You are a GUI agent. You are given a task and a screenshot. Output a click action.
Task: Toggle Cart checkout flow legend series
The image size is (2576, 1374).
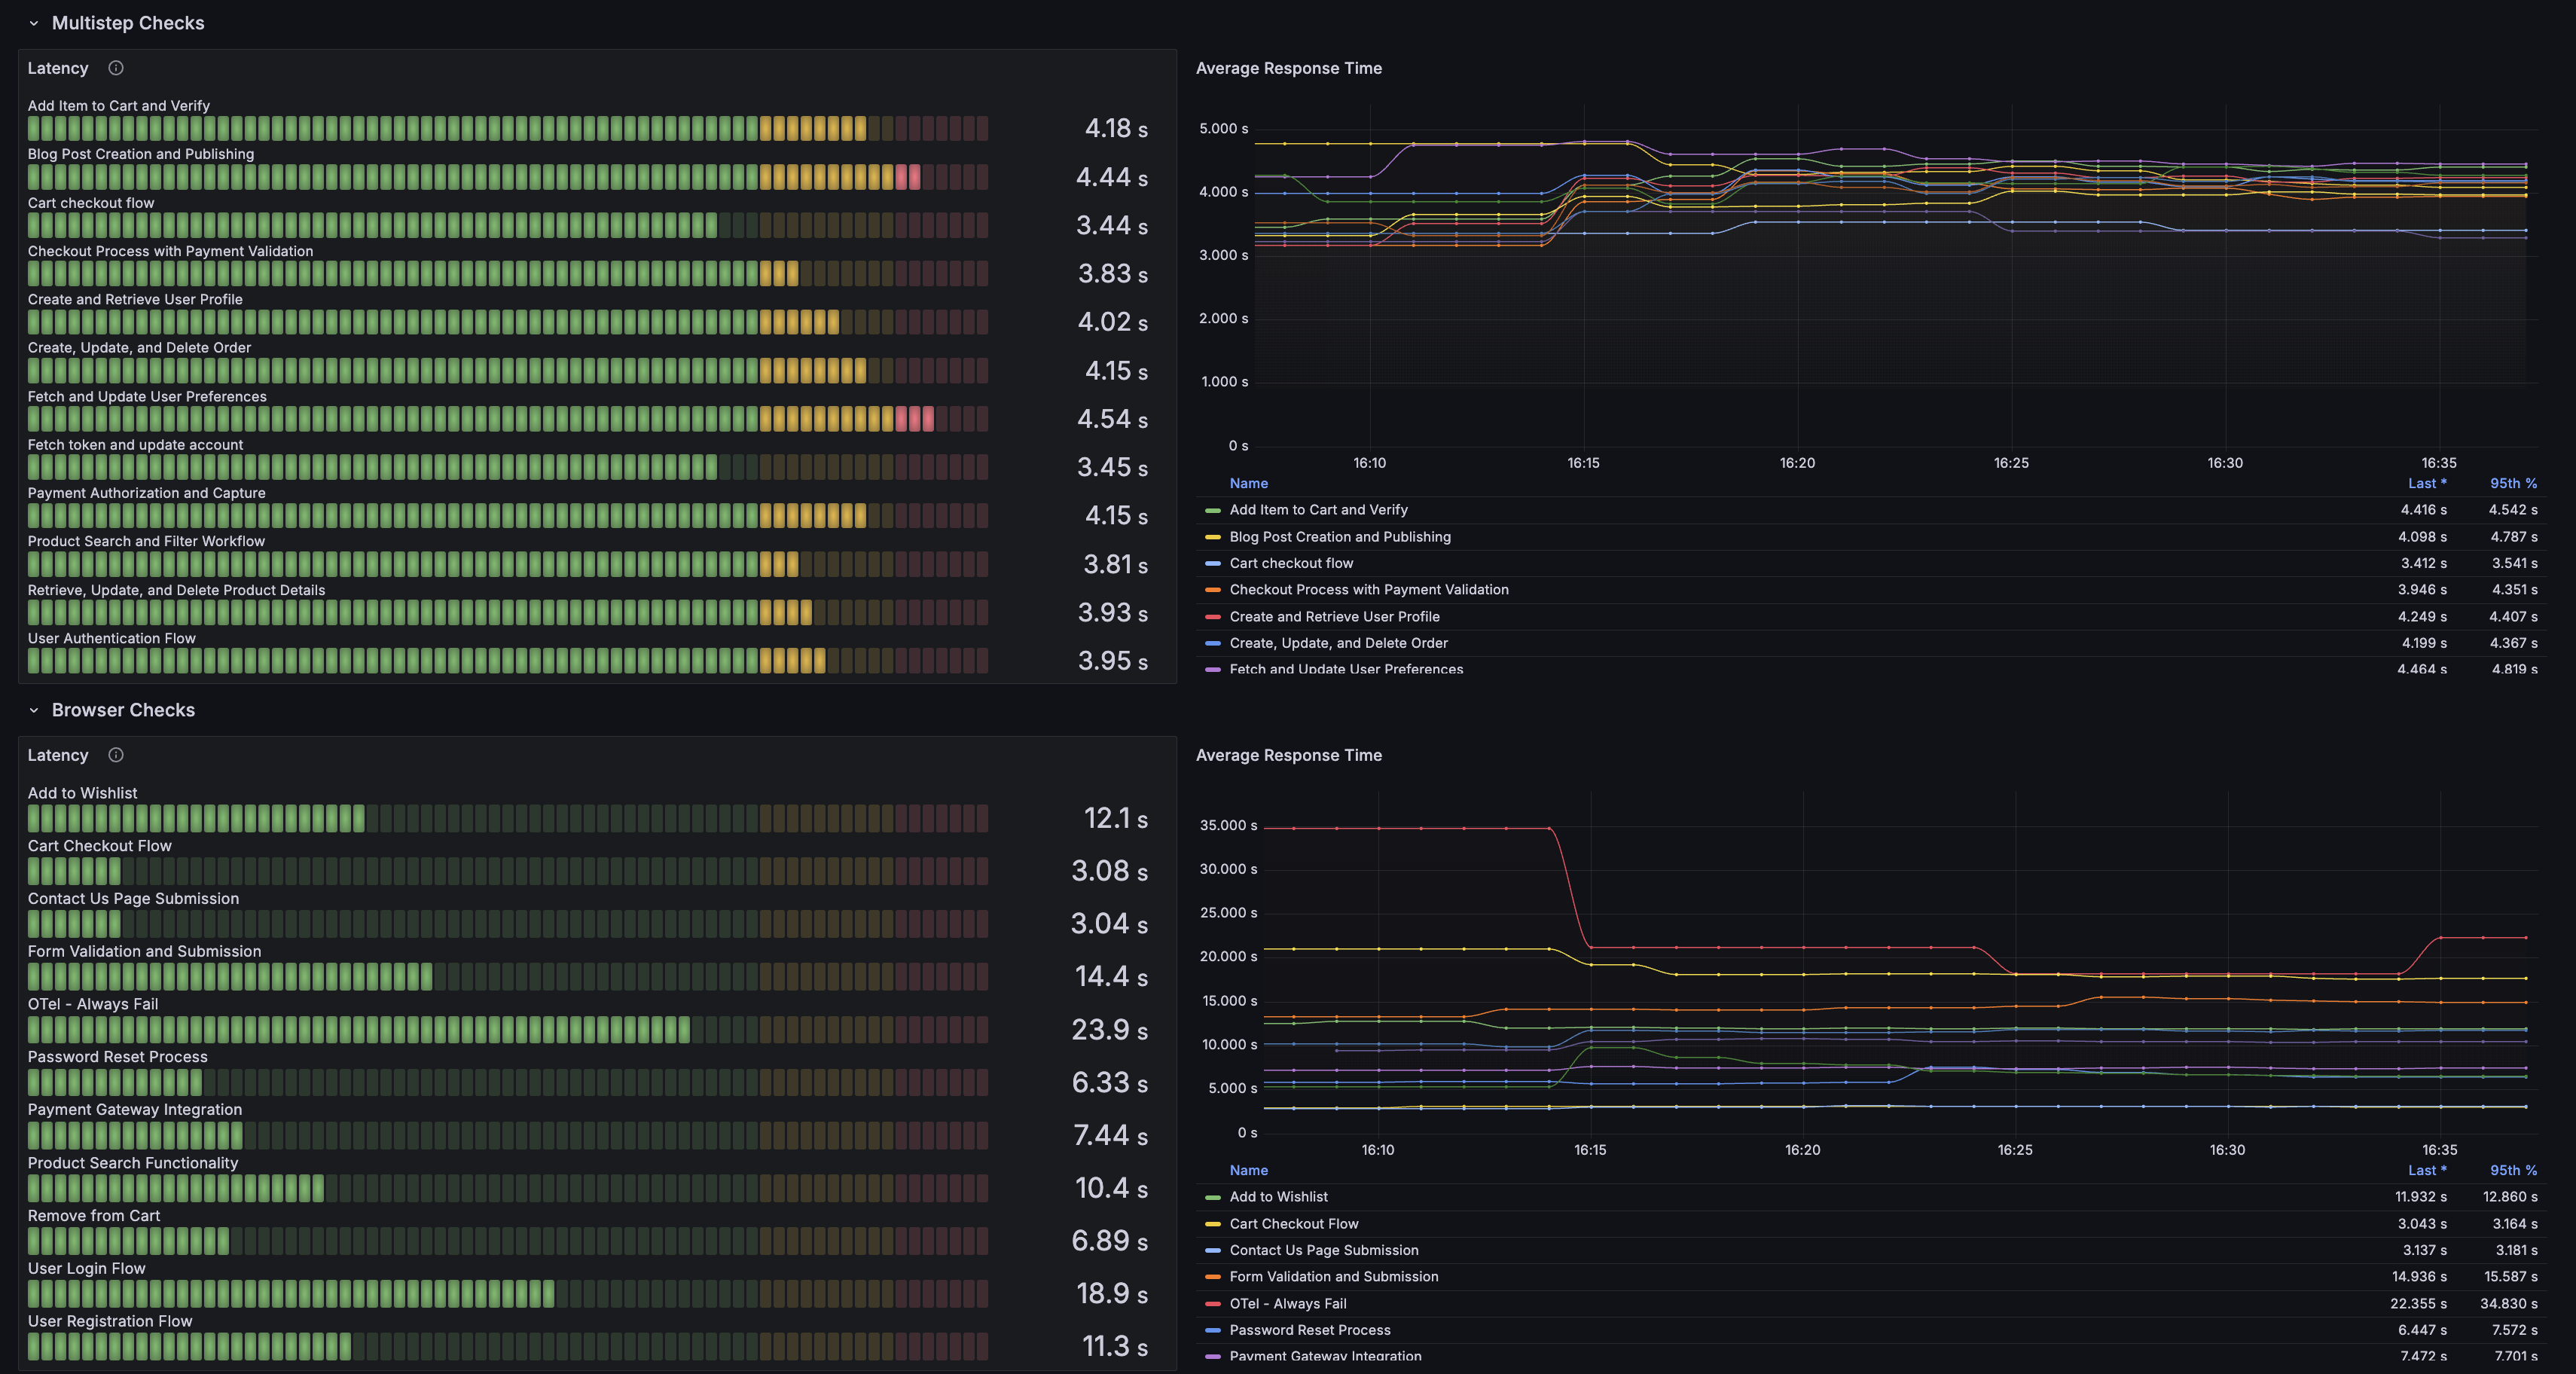1290,563
